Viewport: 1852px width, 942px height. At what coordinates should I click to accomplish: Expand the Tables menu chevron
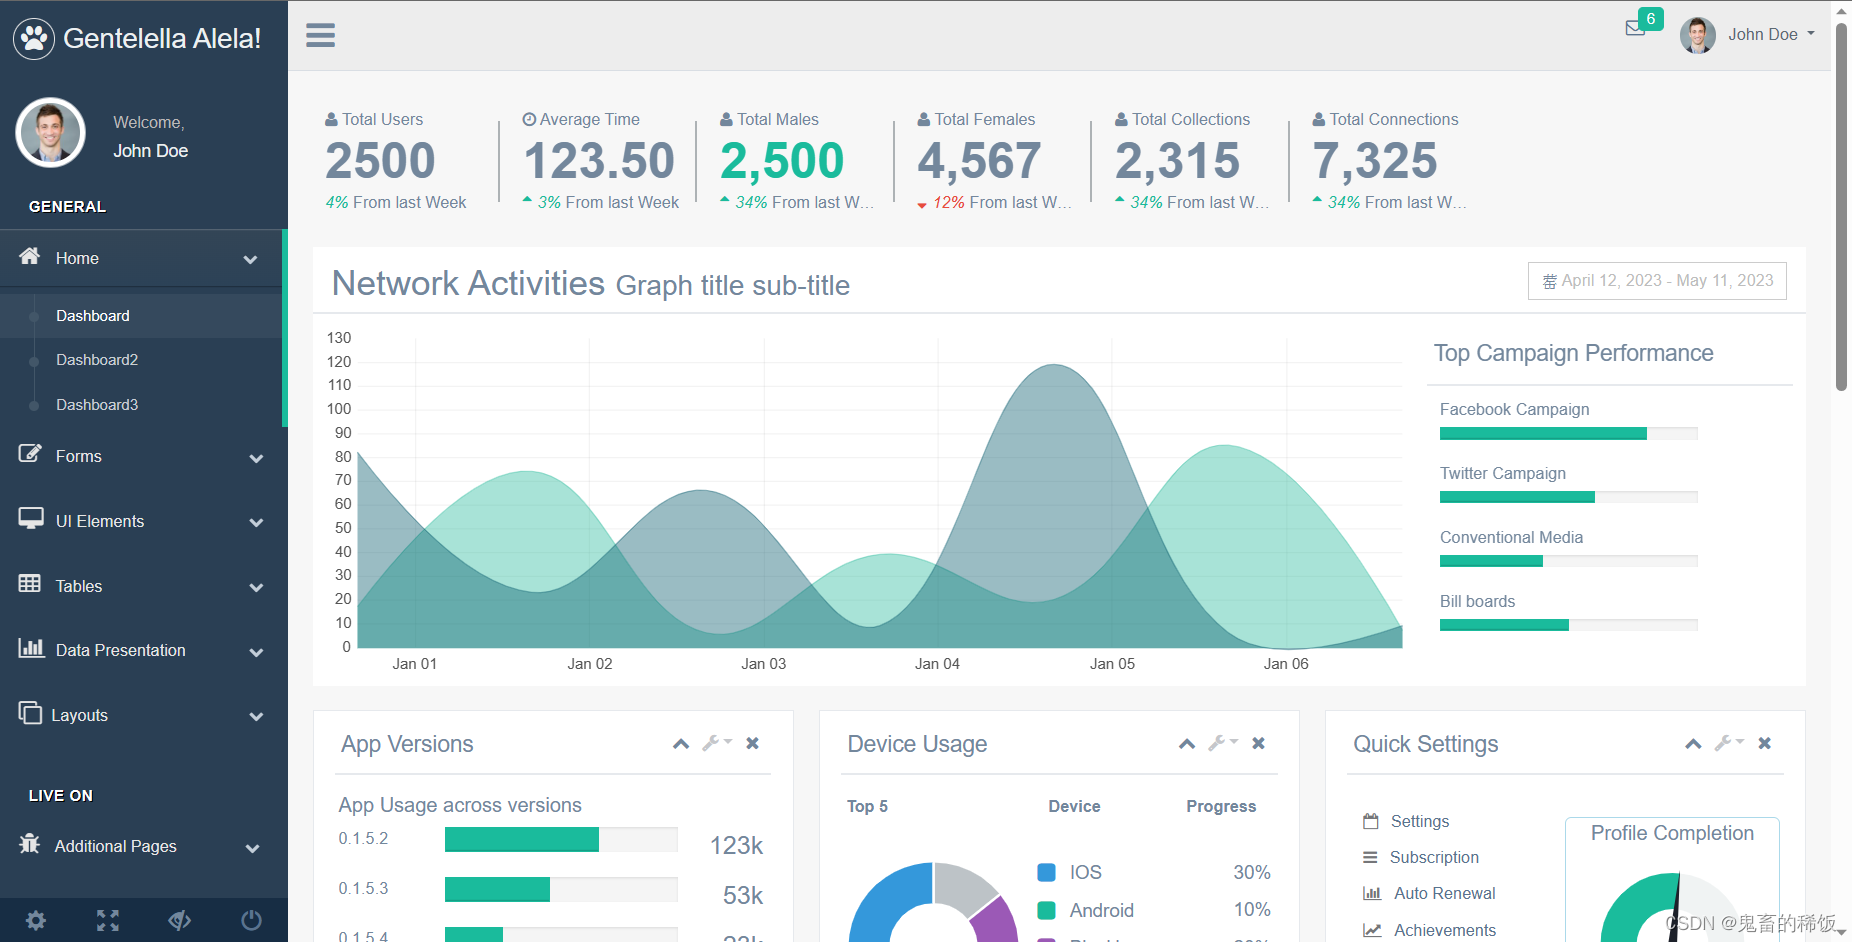(256, 587)
